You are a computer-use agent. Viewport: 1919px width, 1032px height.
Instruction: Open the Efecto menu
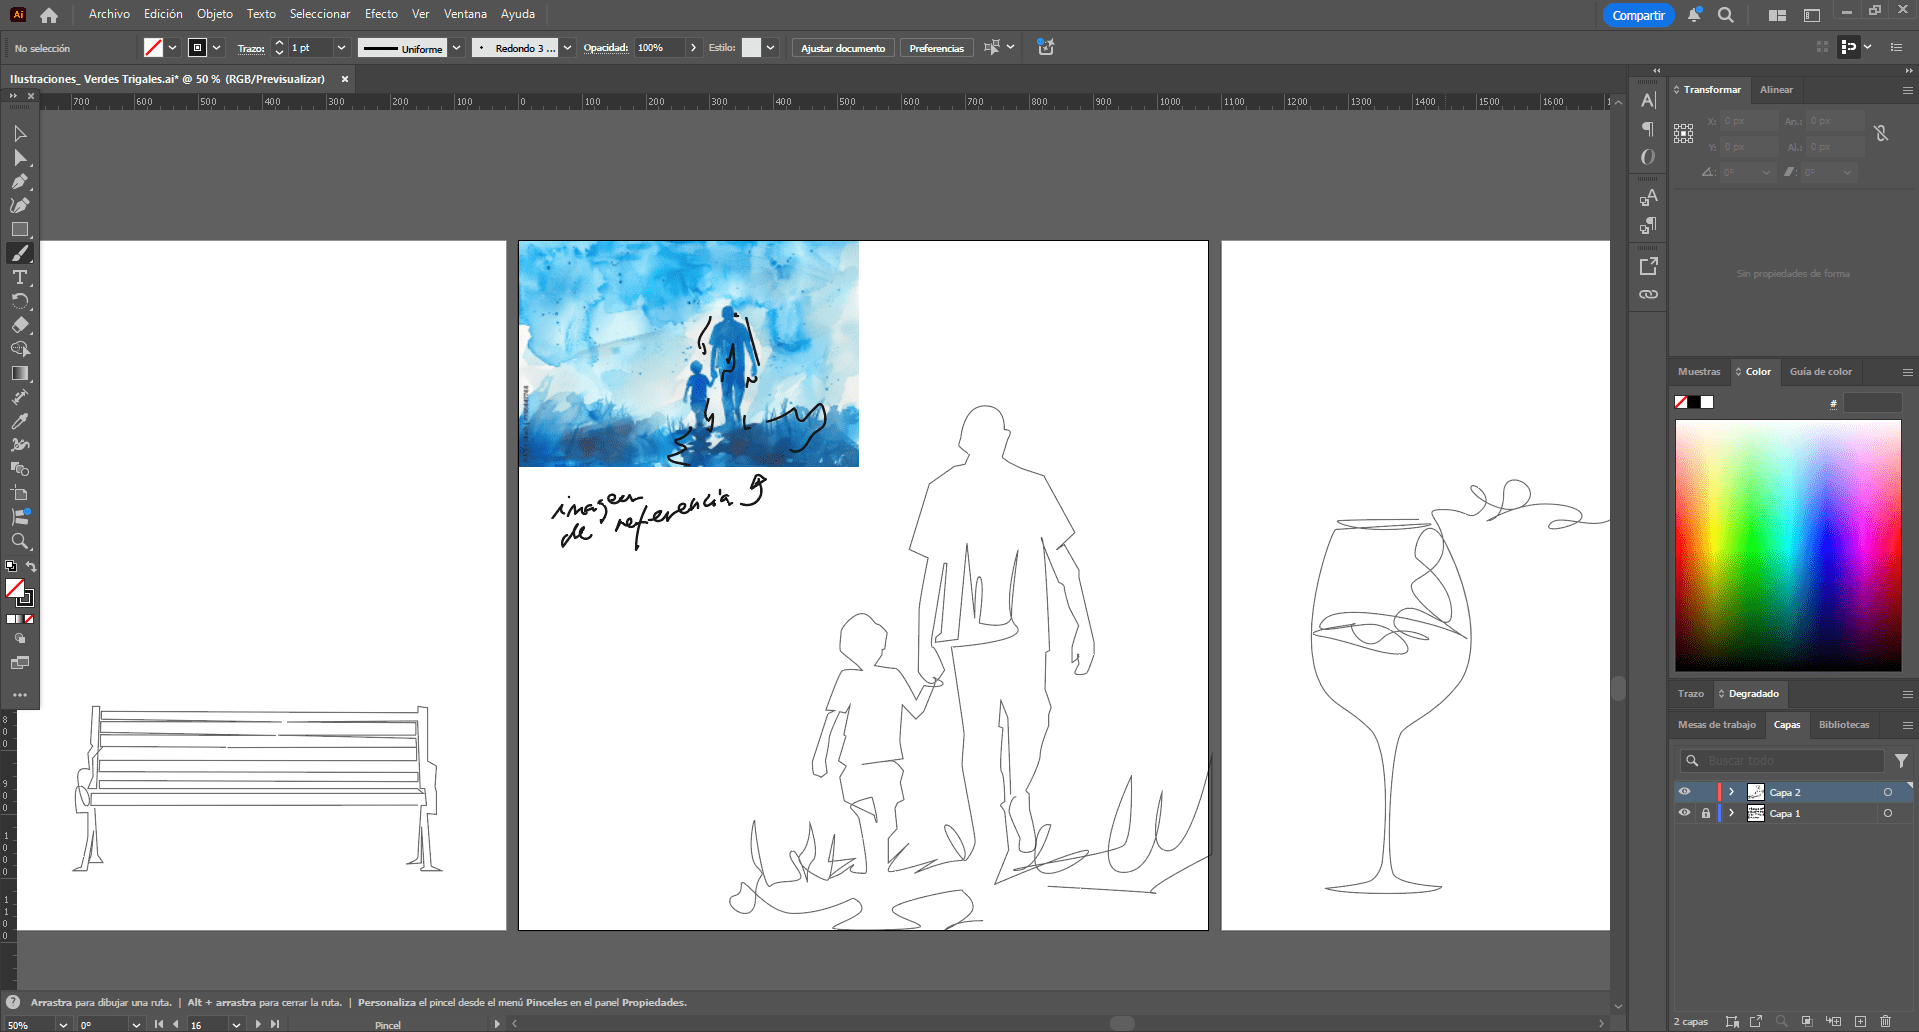coord(381,14)
